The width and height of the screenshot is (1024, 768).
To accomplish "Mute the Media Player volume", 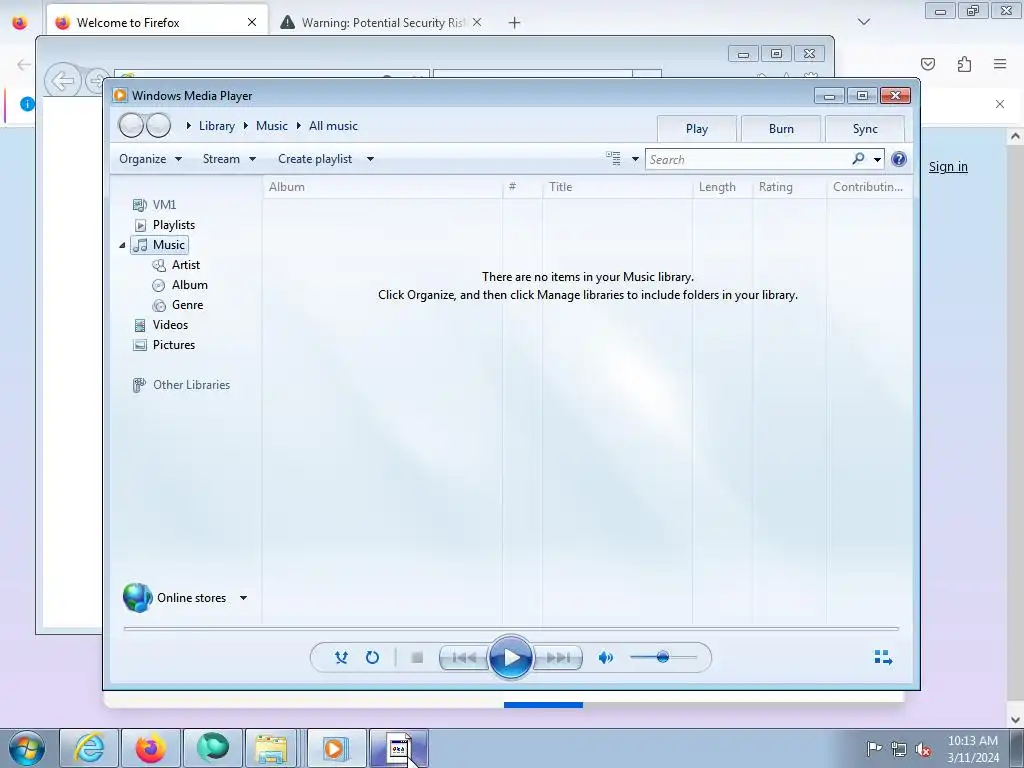I will [x=606, y=658].
